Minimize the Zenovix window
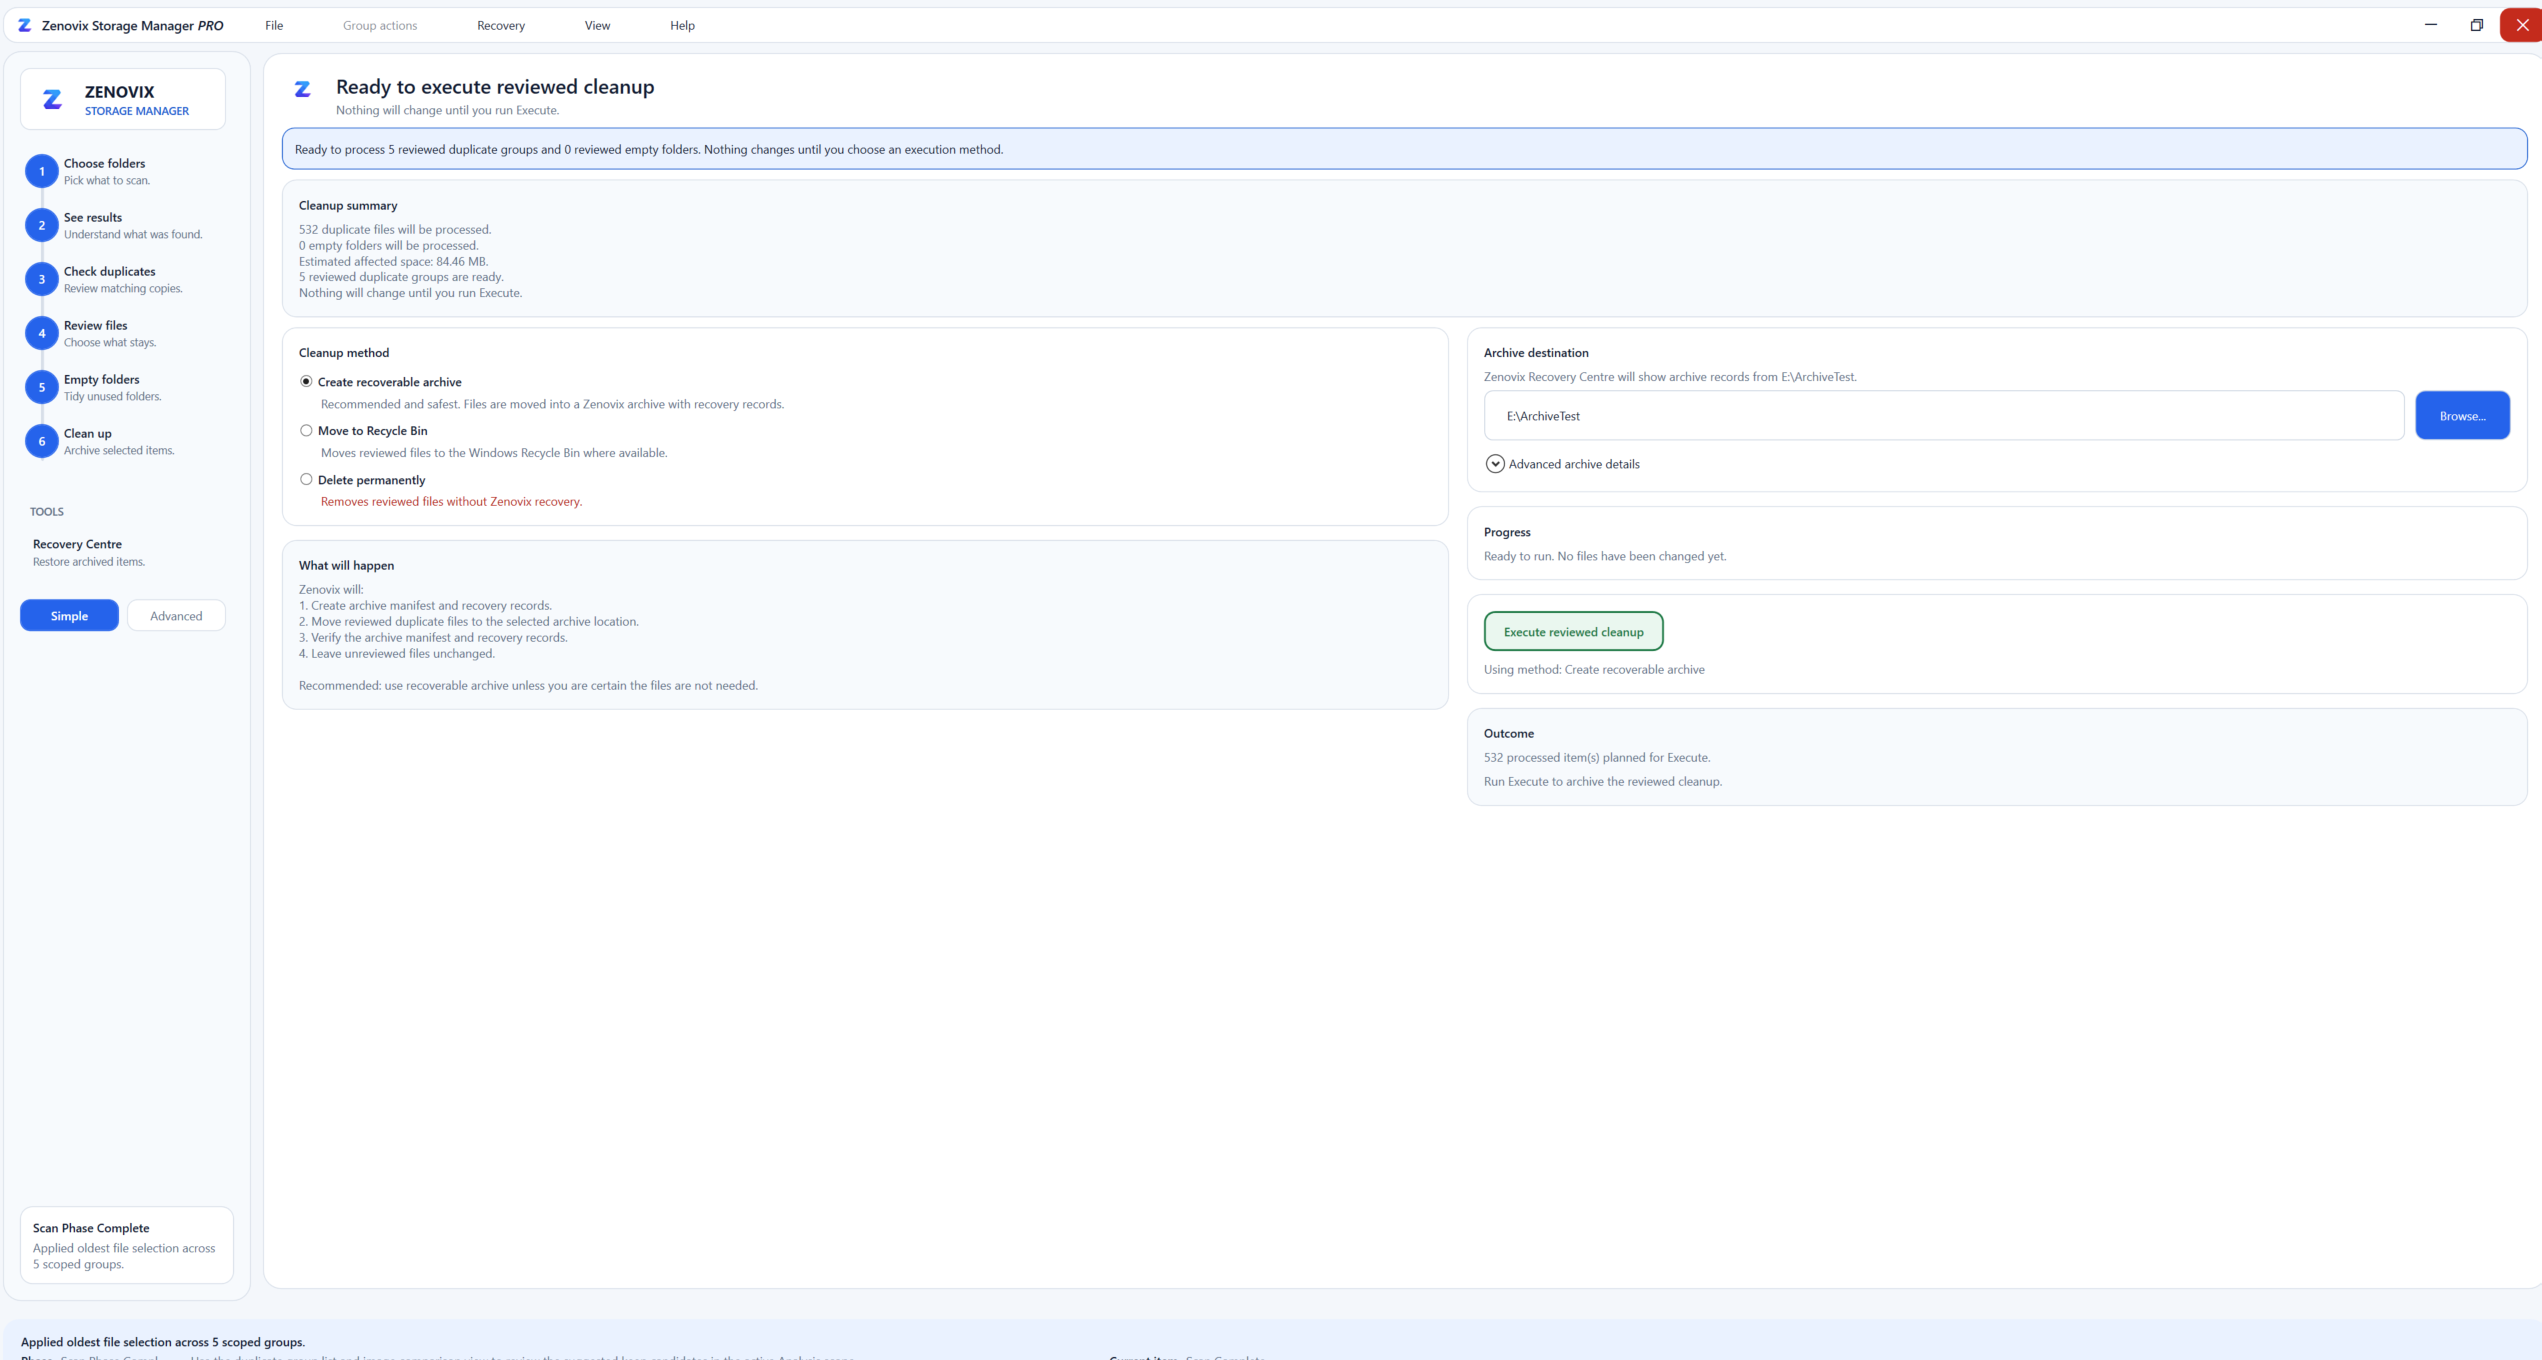The width and height of the screenshot is (2542, 1360). tap(2431, 25)
